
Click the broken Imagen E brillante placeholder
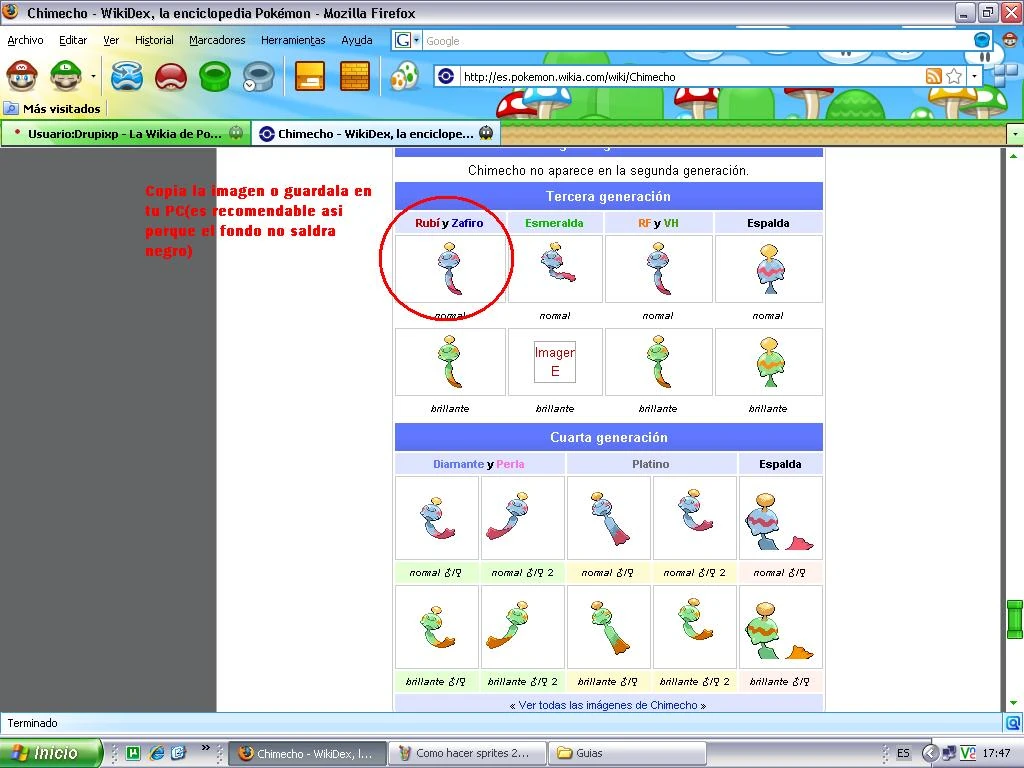pyautogui.click(x=555, y=362)
